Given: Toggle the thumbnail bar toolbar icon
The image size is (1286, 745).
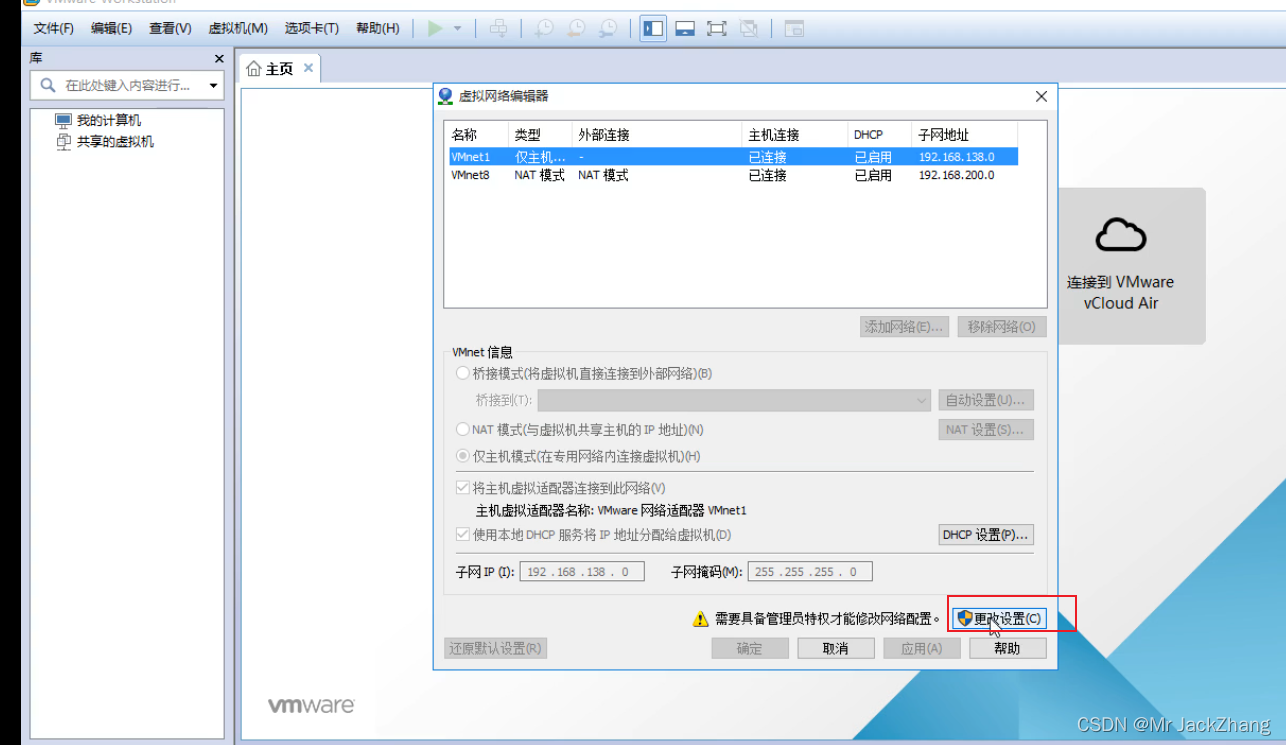Looking at the screenshot, I should [685, 28].
